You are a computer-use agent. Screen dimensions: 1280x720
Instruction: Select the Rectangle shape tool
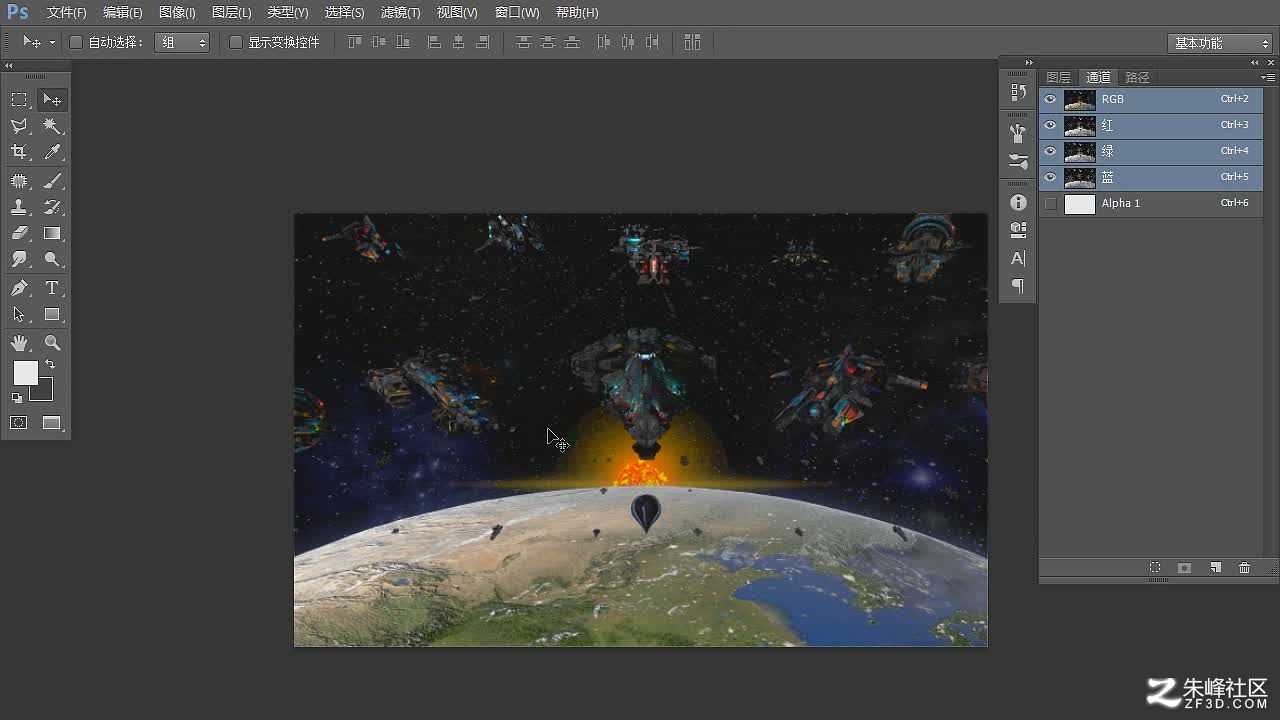pyautogui.click(x=52, y=314)
